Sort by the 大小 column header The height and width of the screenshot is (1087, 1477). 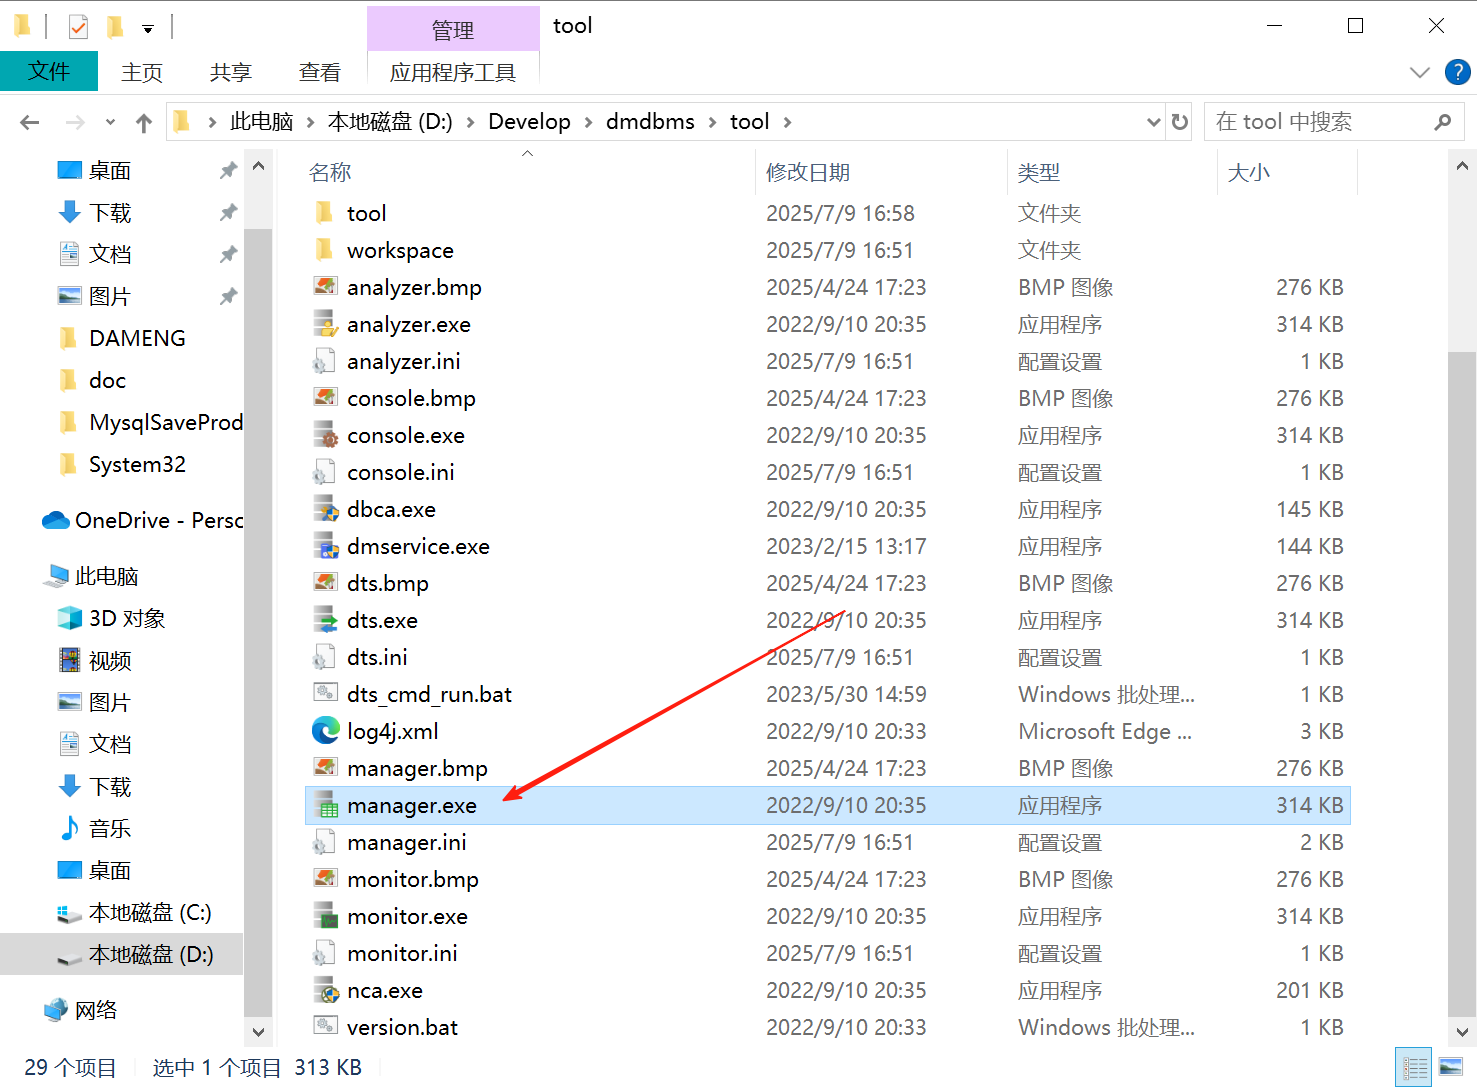(x=1249, y=172)
